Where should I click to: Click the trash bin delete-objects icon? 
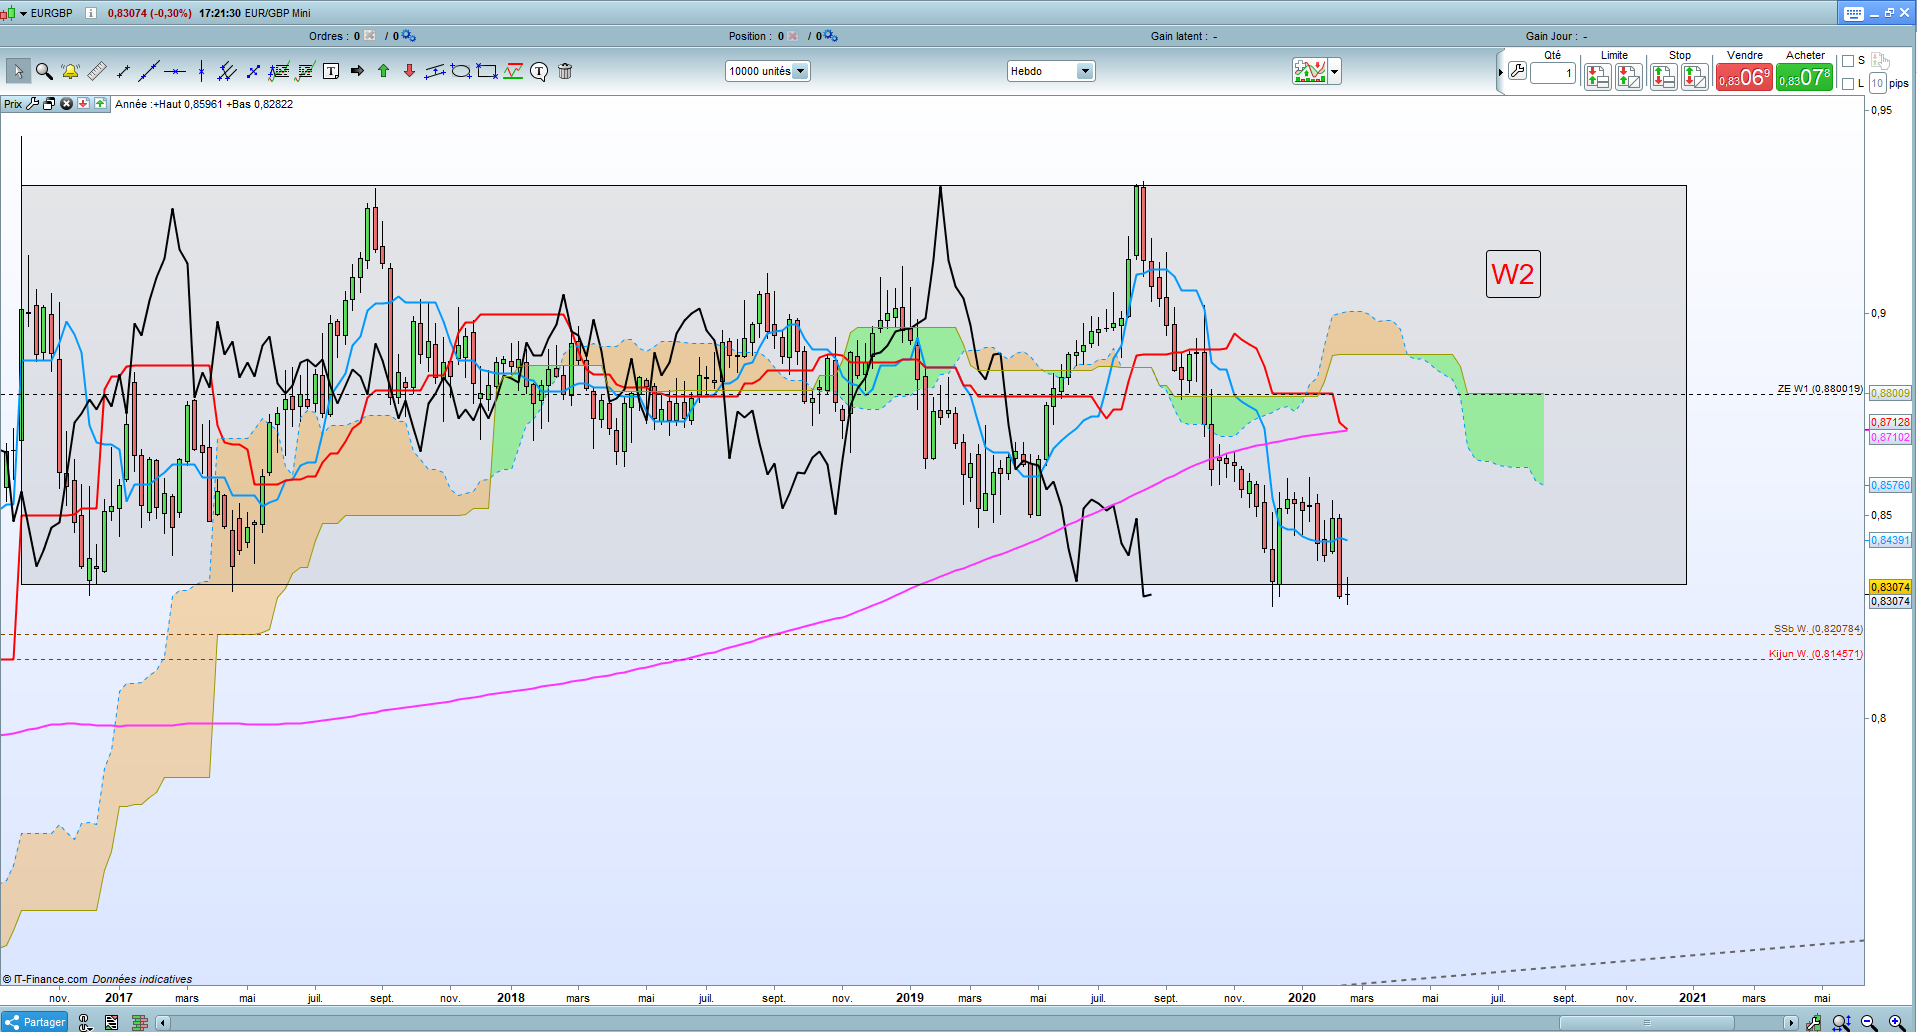click(565, 71)
